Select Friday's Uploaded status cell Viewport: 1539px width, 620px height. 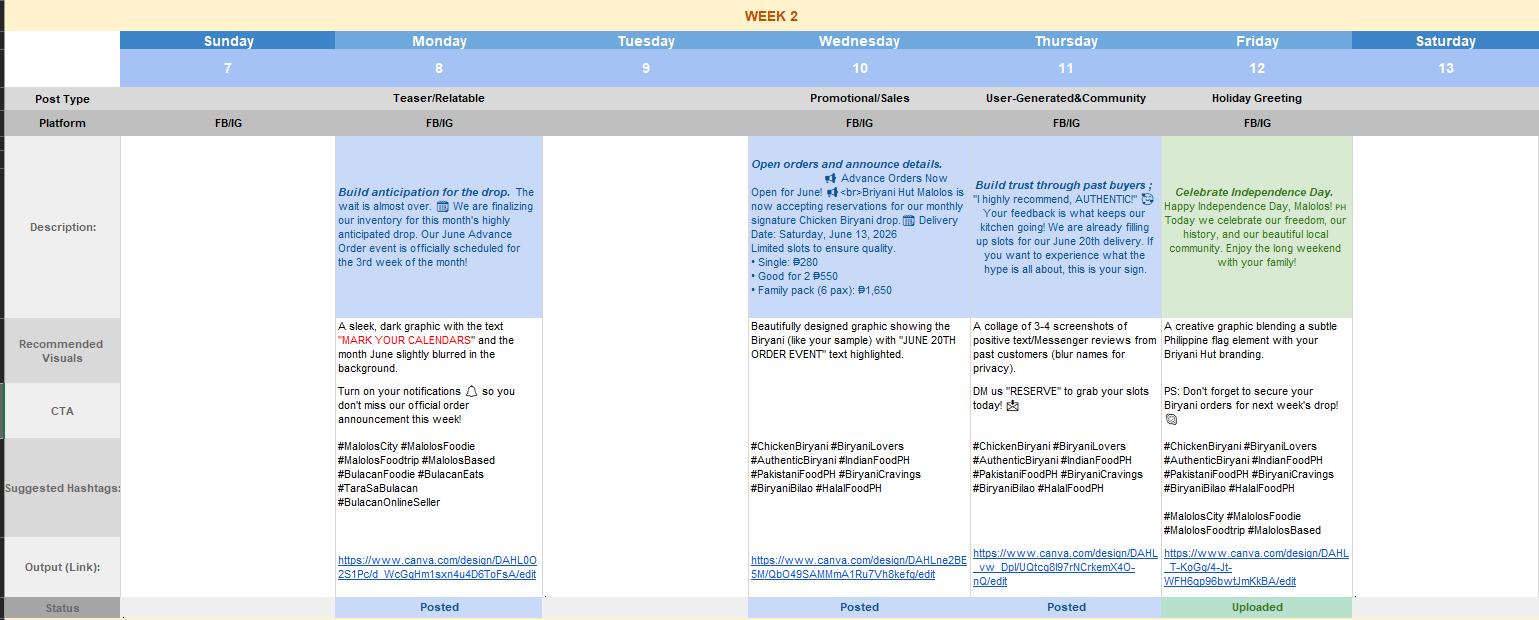1257,607
